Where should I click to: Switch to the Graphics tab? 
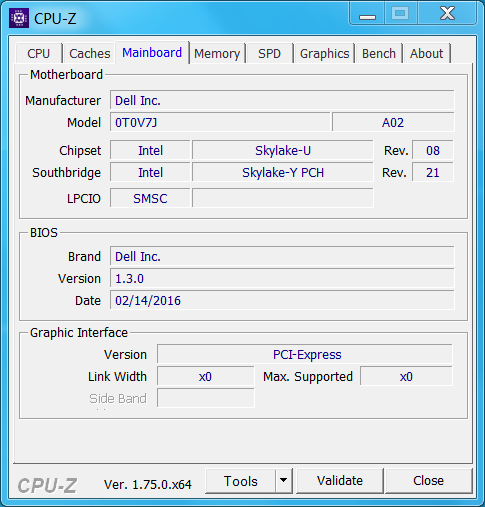click(324, 54)
